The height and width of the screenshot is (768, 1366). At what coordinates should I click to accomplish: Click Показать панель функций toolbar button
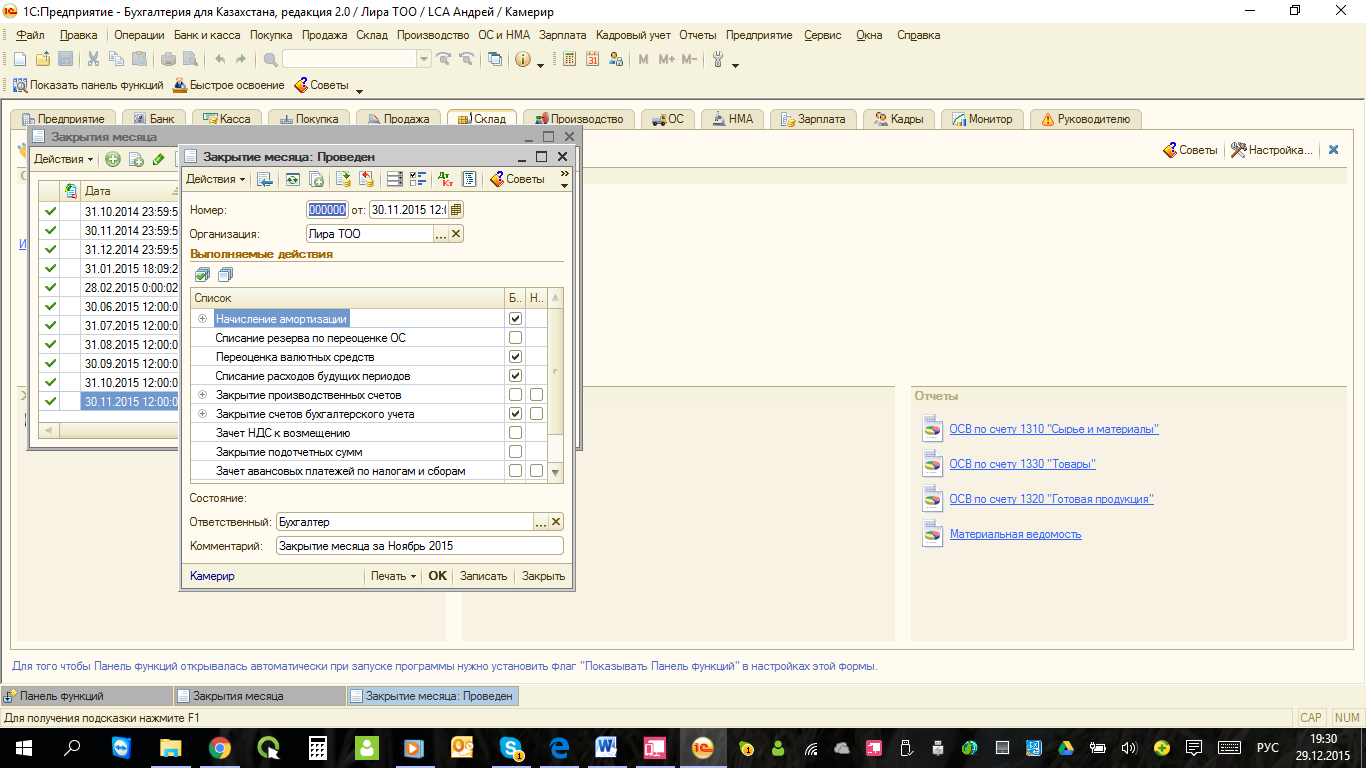(x=88, y=86)
